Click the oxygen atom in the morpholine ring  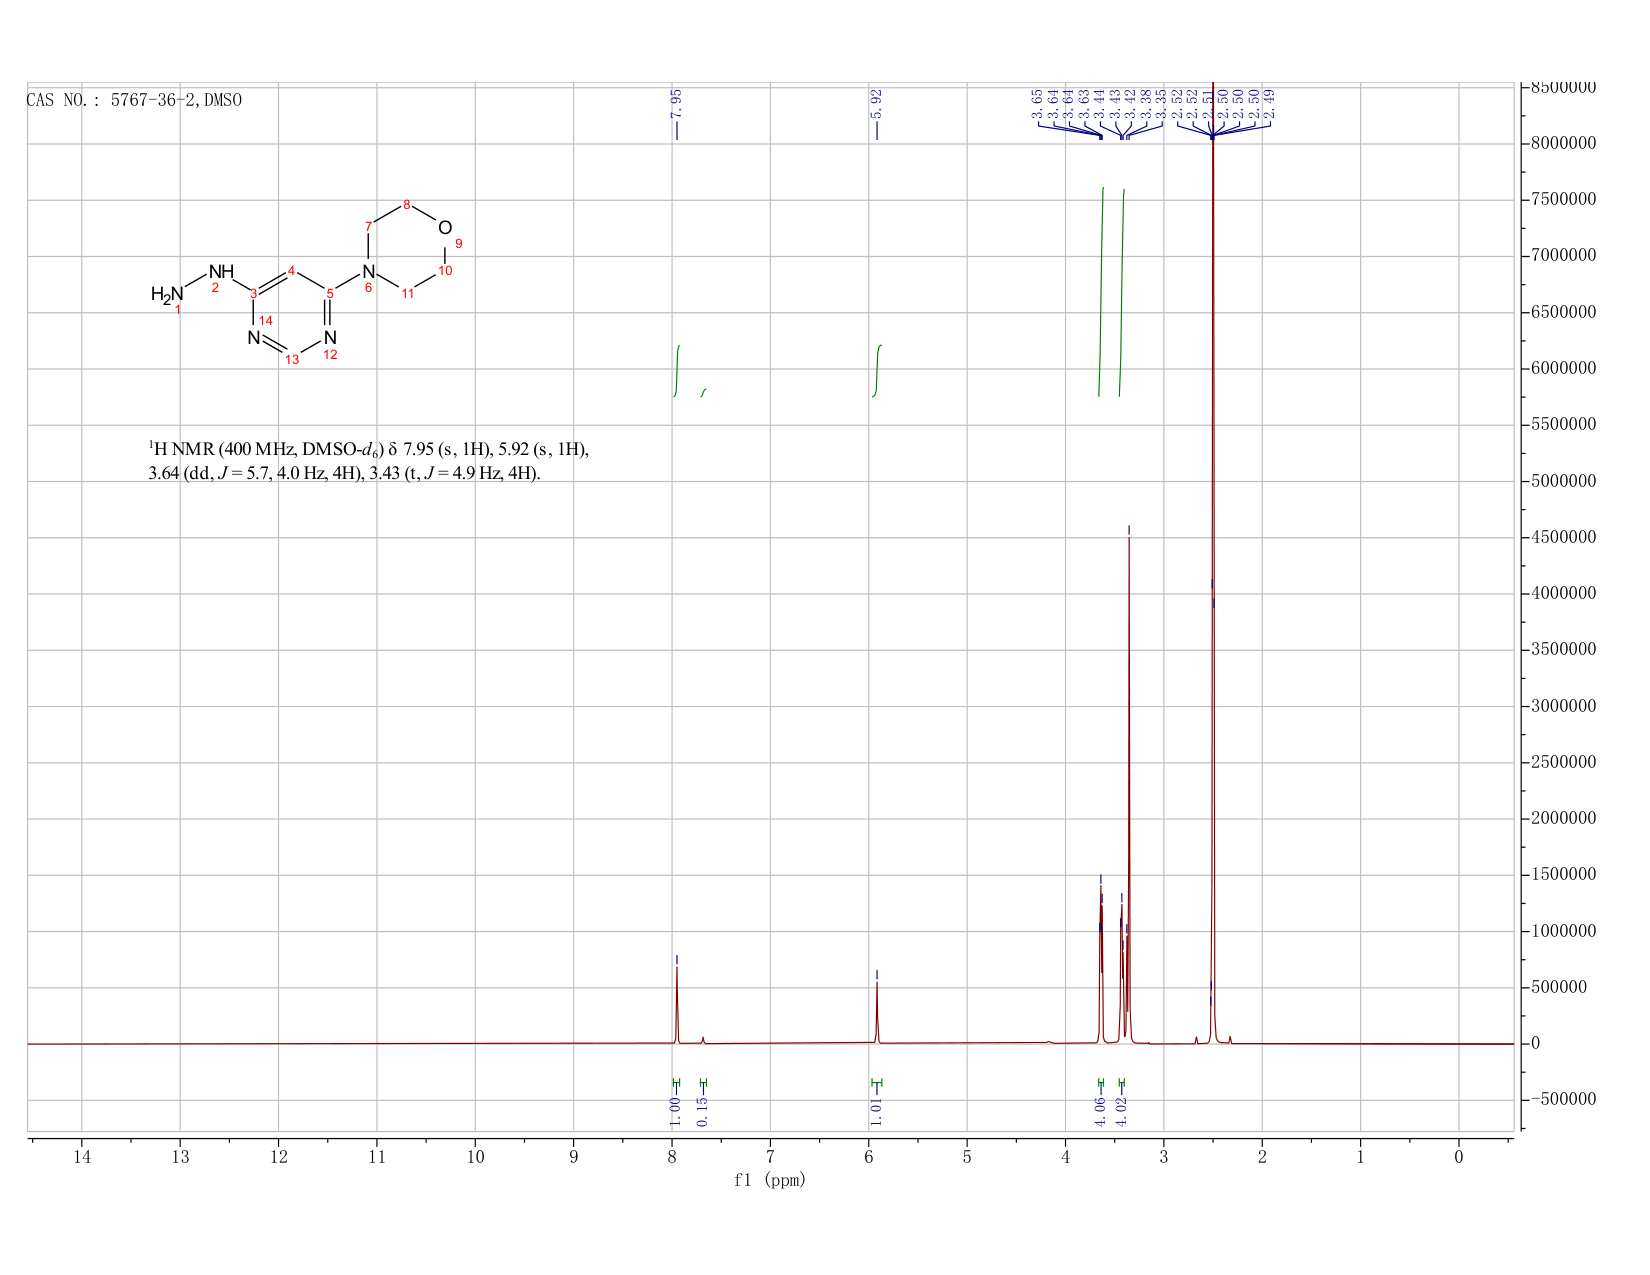[445, 227]
